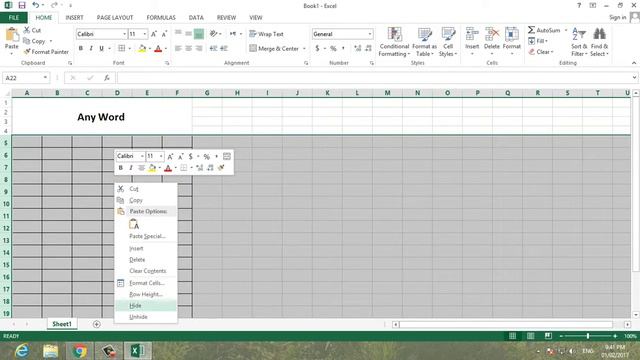The image size is (640, 360).
Task: Click the ribbon font color A
Action: click(158, 49)
